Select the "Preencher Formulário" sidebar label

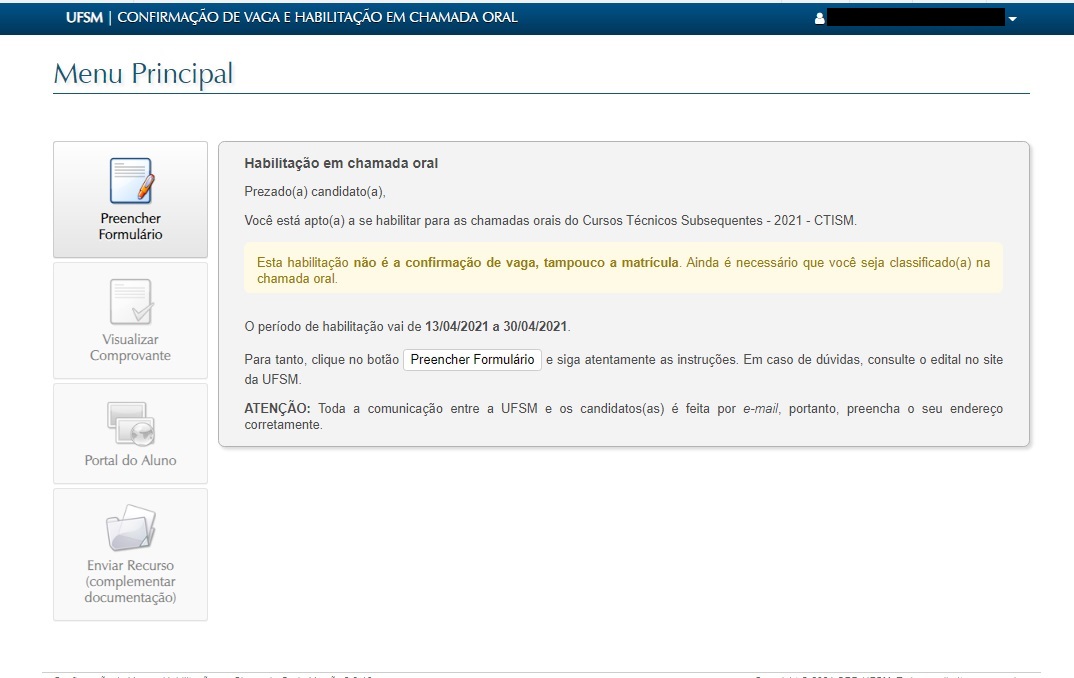(130, 226)
